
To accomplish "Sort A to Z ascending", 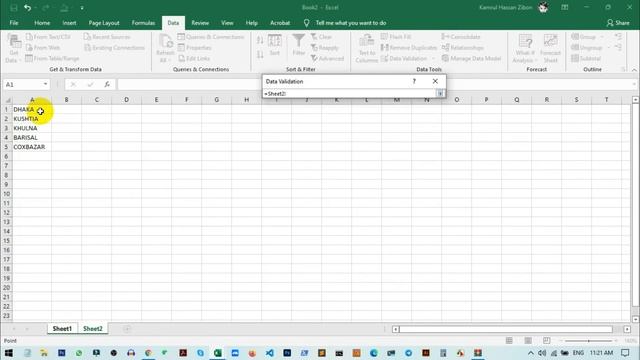I will click(260, 40).
